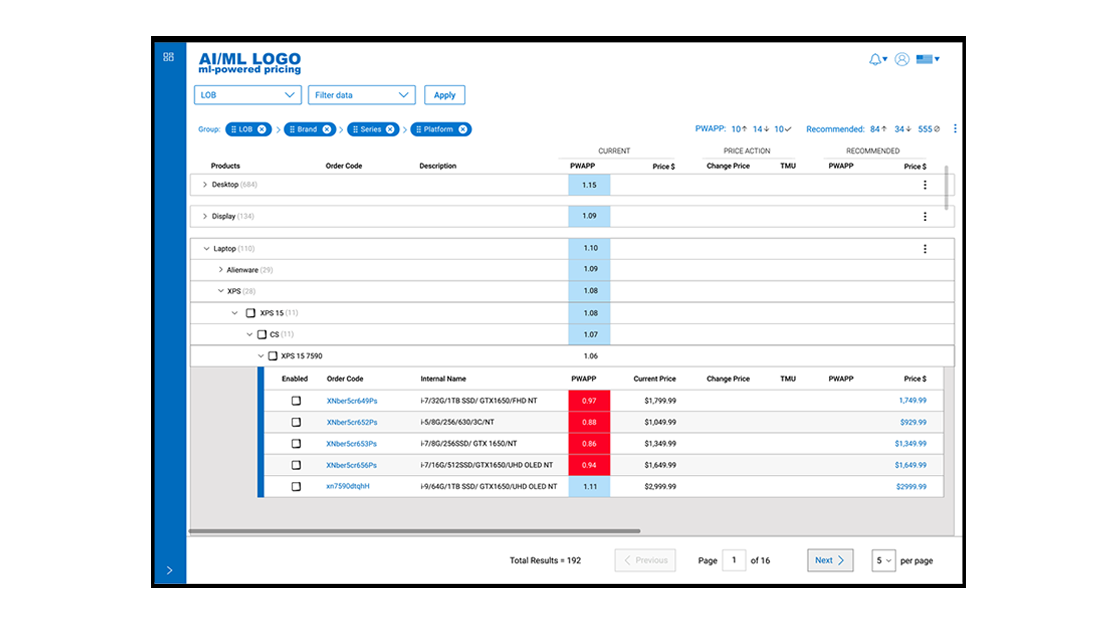Open the notifications bell menu
The height and width of the screenshot is (625, 1116).
877,59
